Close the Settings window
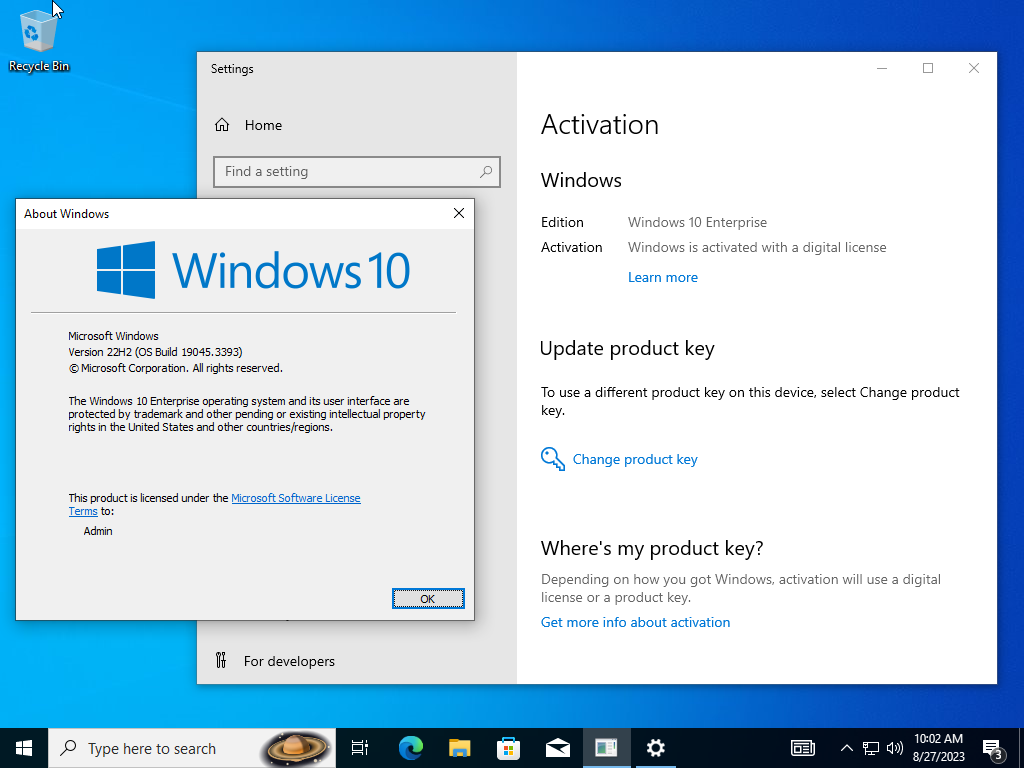The width and height of the screenshot is (1024, 768). pos(974,68)
